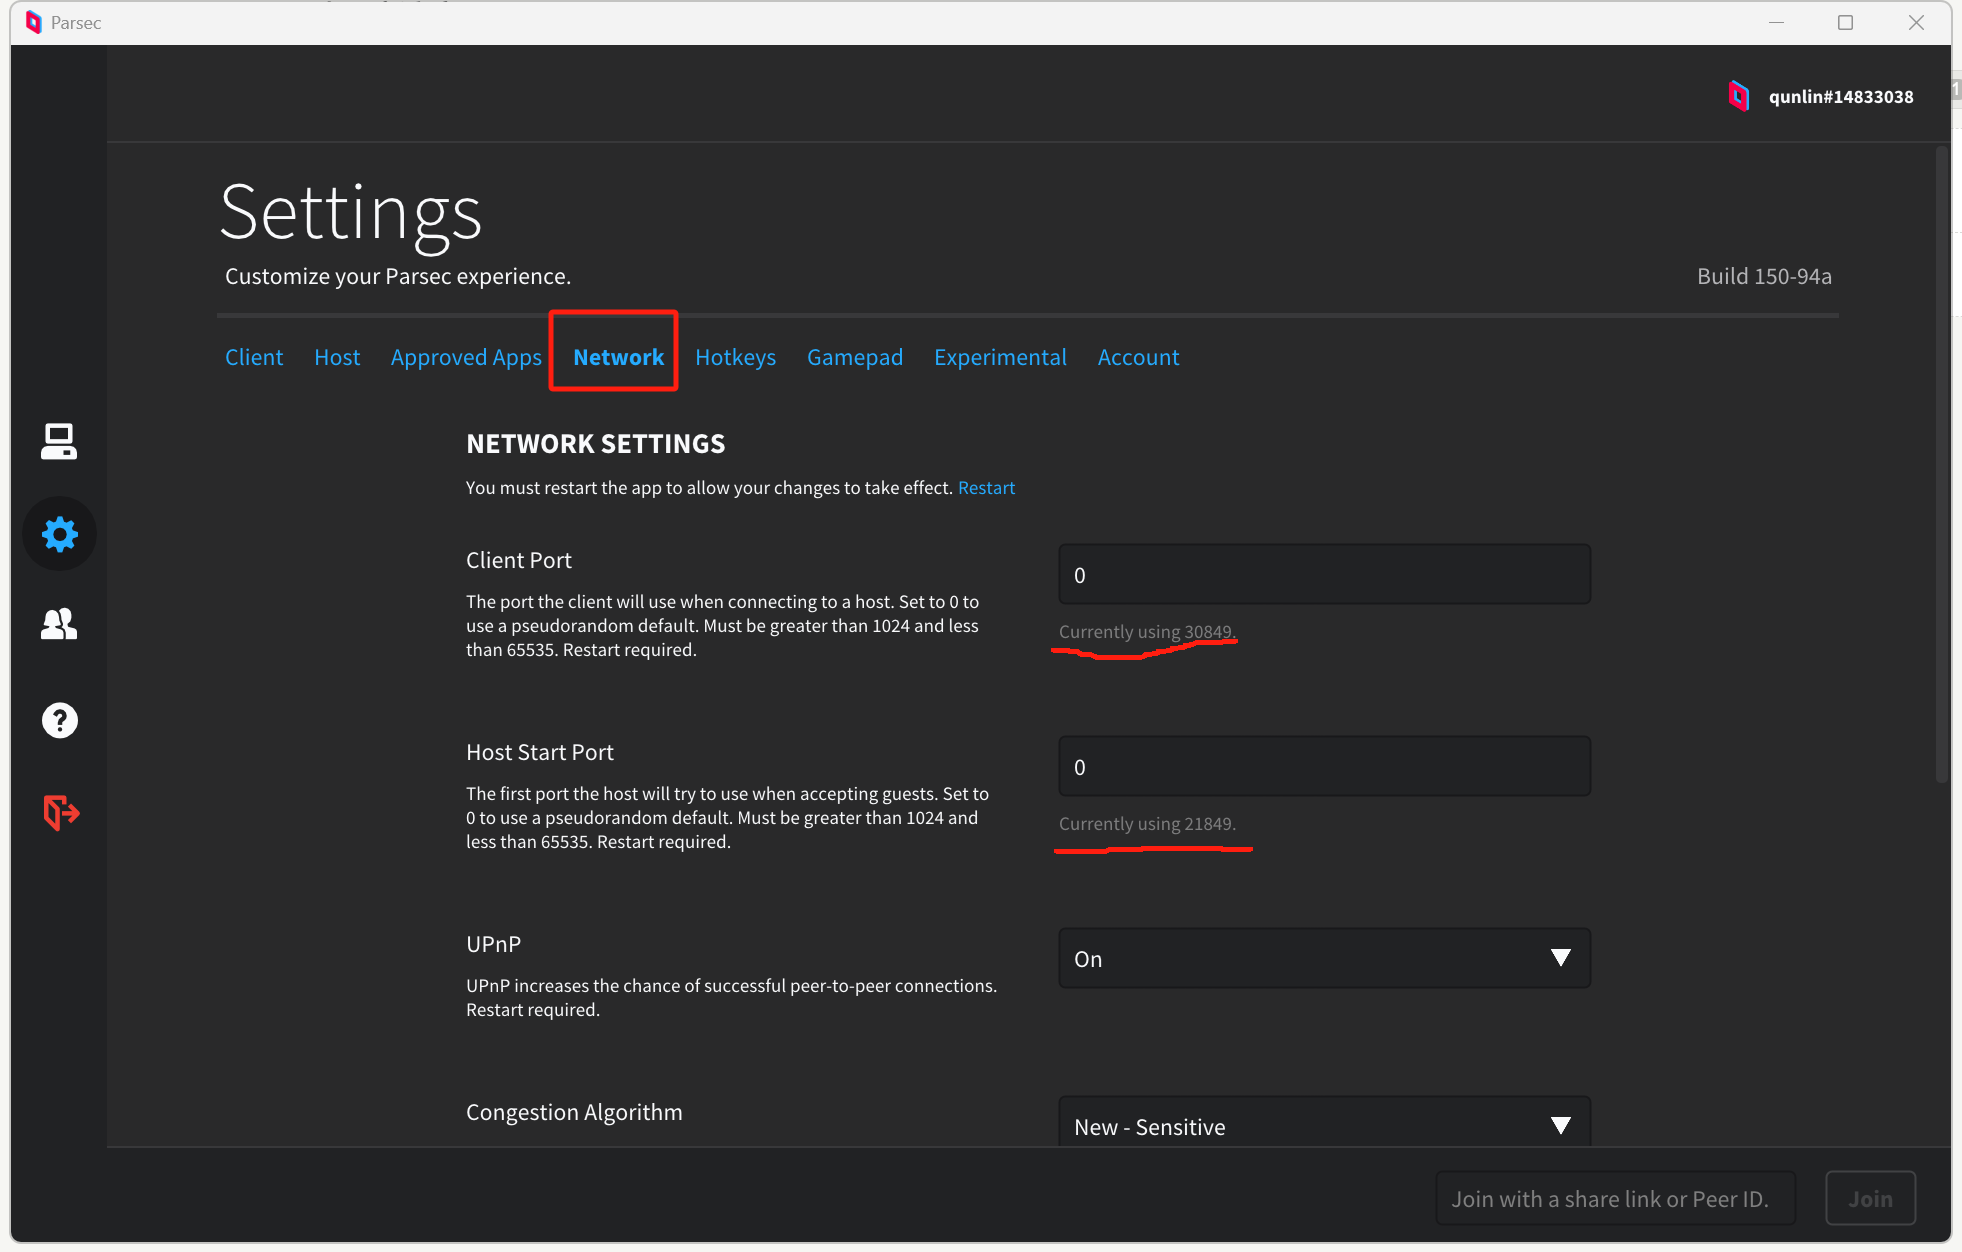
Task: Click the Settings gear sidebar icon
Action: 60,534
